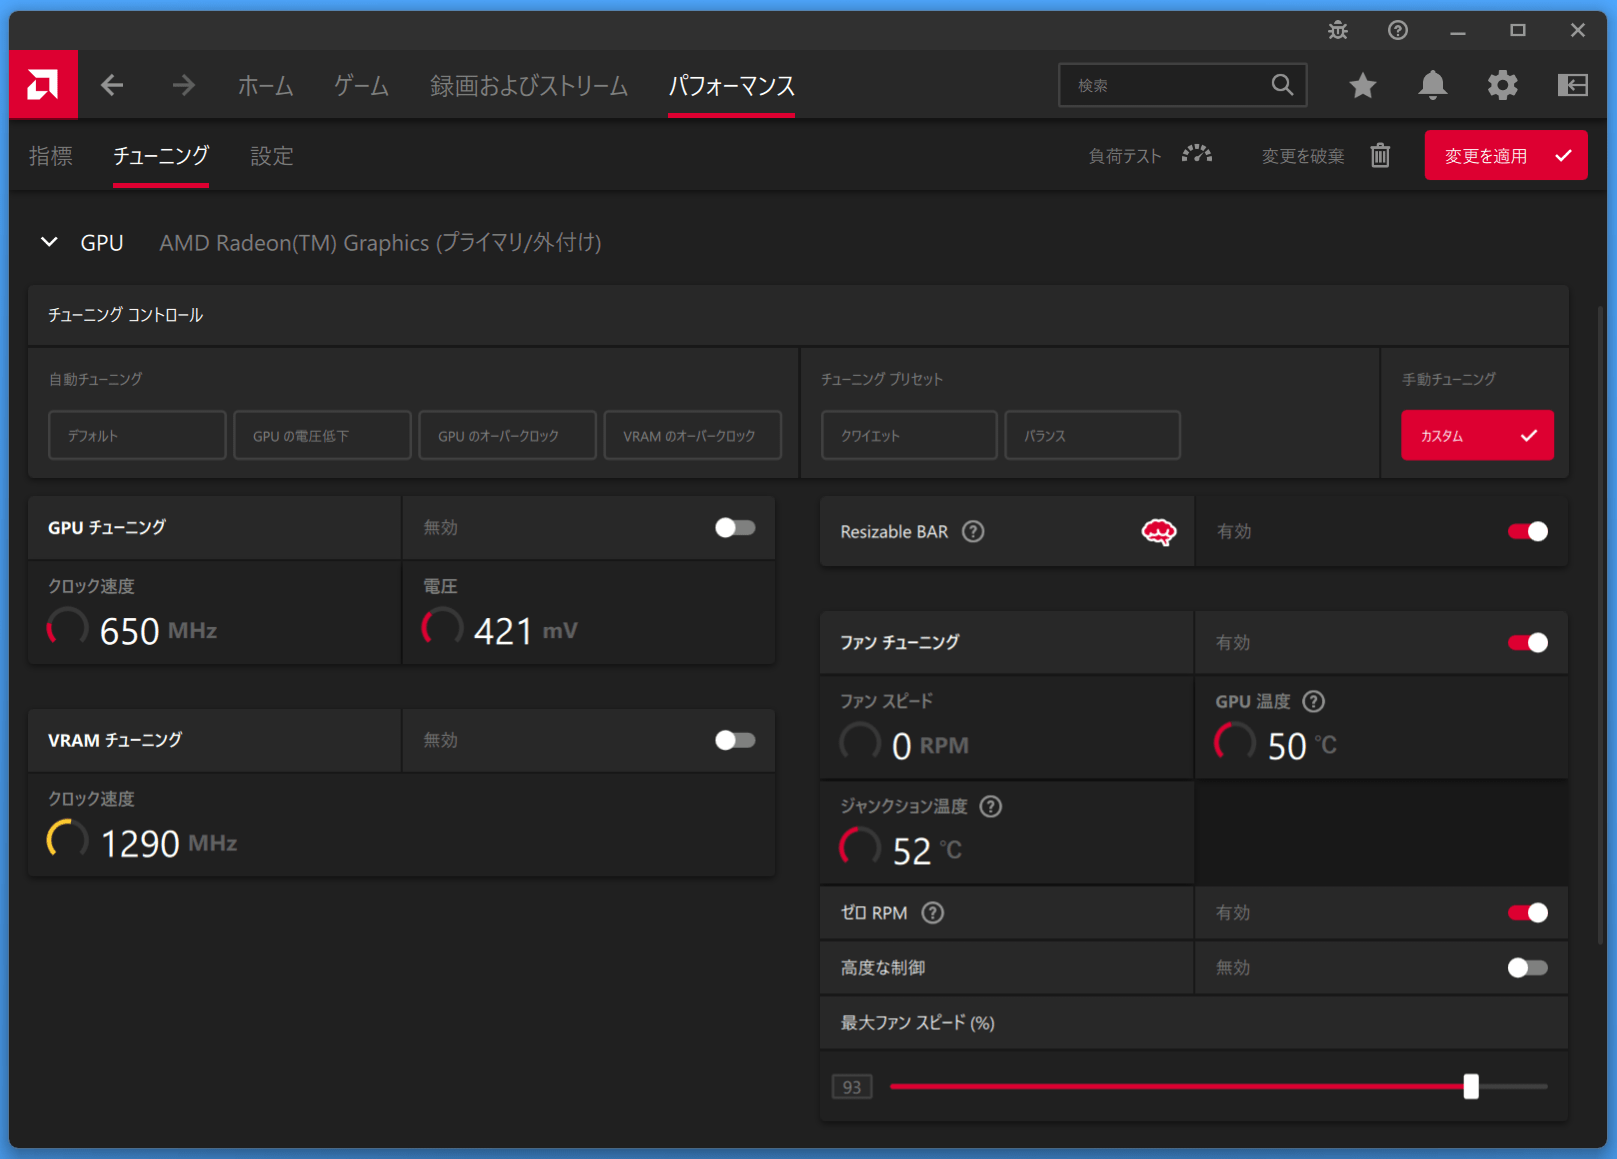Screen dimensions: 1617x1159
Task: Click the max fan speed value box 93
Action: coord(852,1087)
